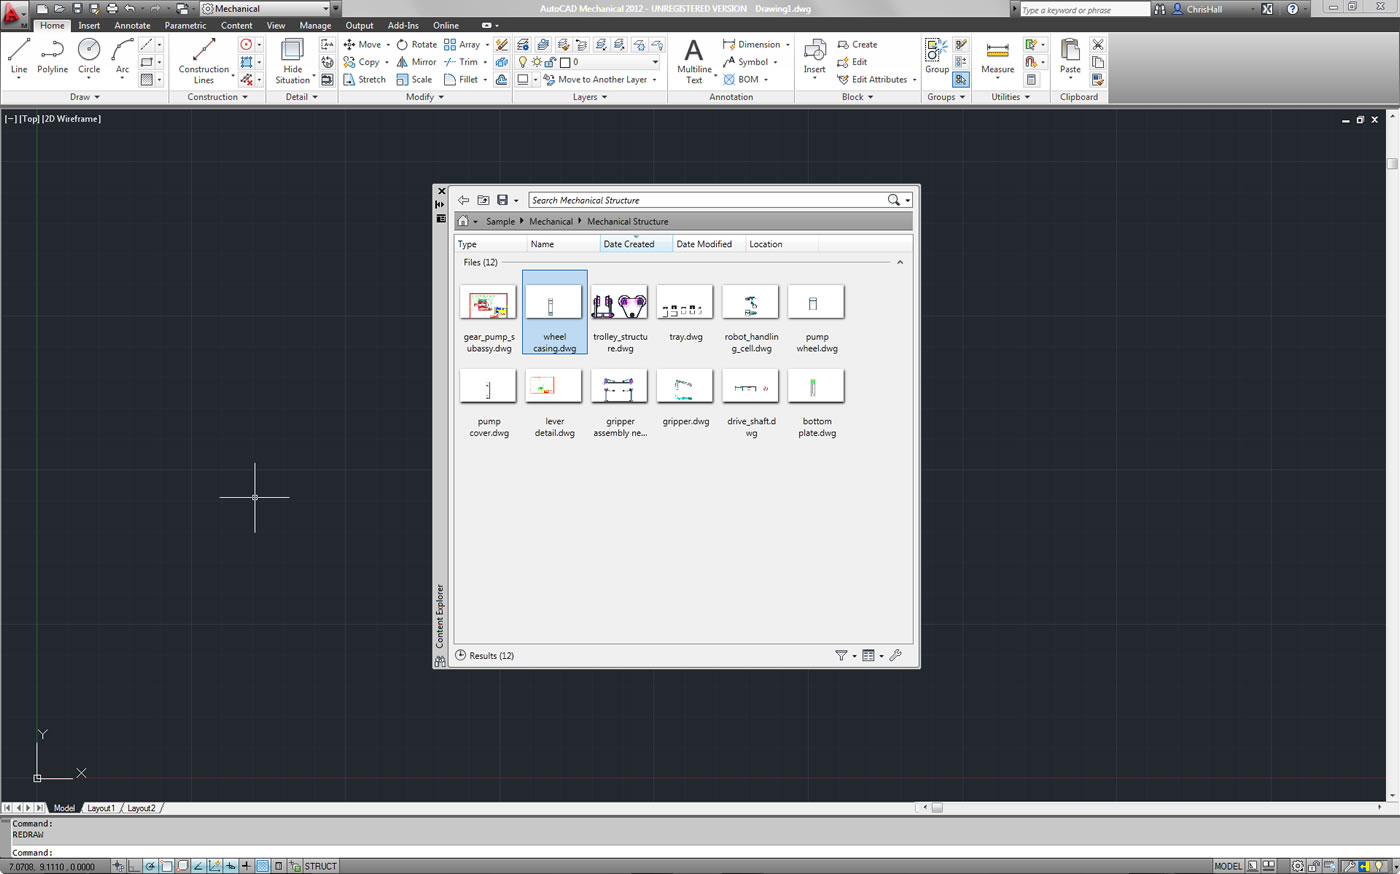
Task: Expand the Utilities panel dropdown
Action: tap(1010, 97)
